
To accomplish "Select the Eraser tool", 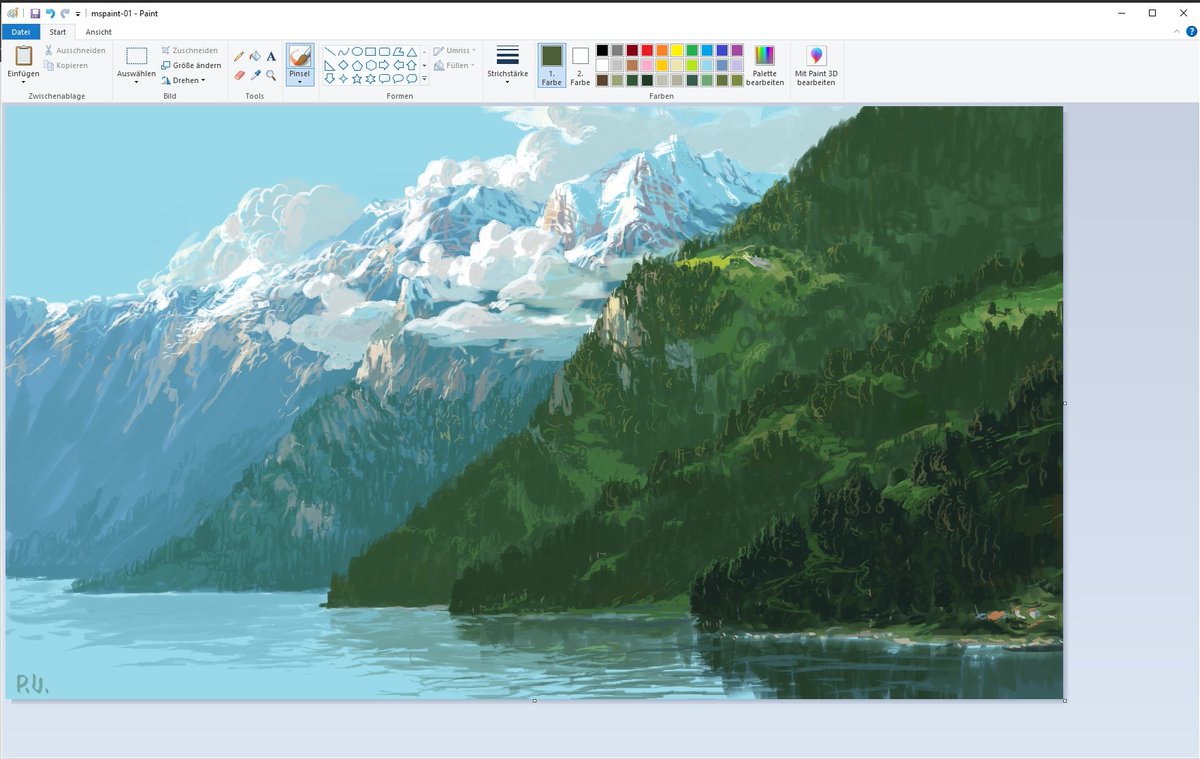I will pos(240,76).
